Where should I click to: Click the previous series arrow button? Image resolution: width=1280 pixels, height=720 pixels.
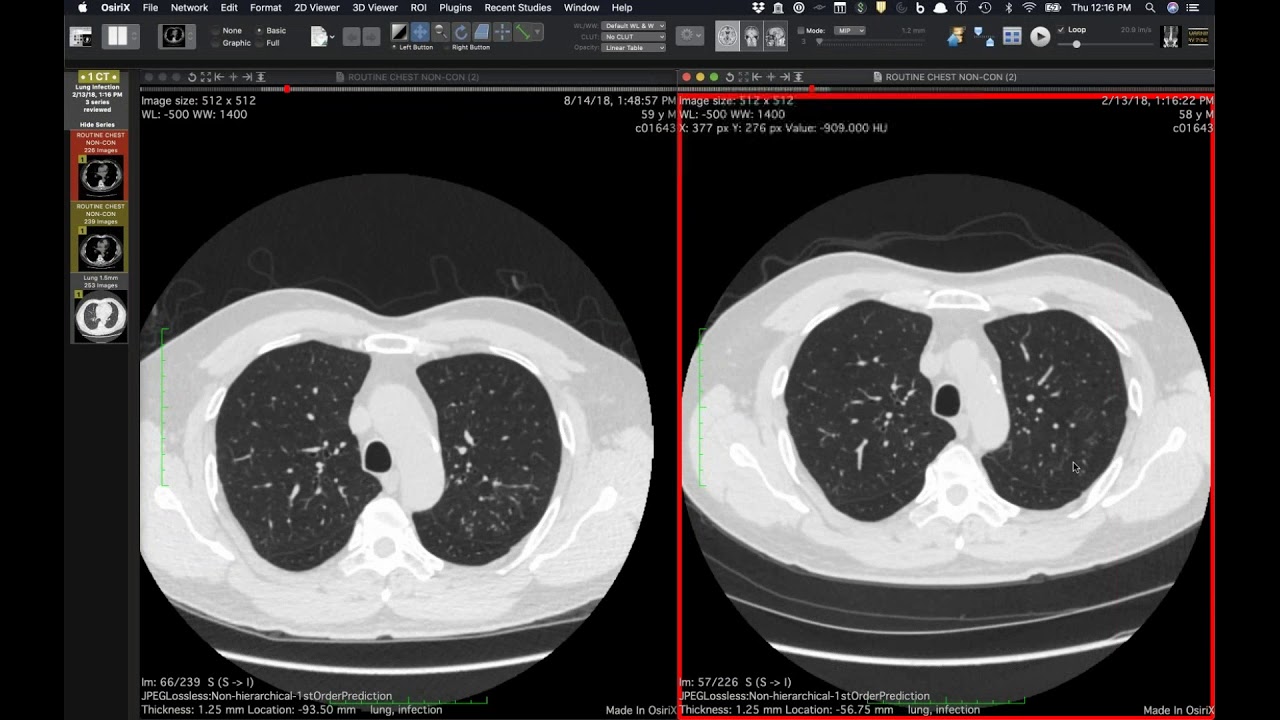pos(351,37)
